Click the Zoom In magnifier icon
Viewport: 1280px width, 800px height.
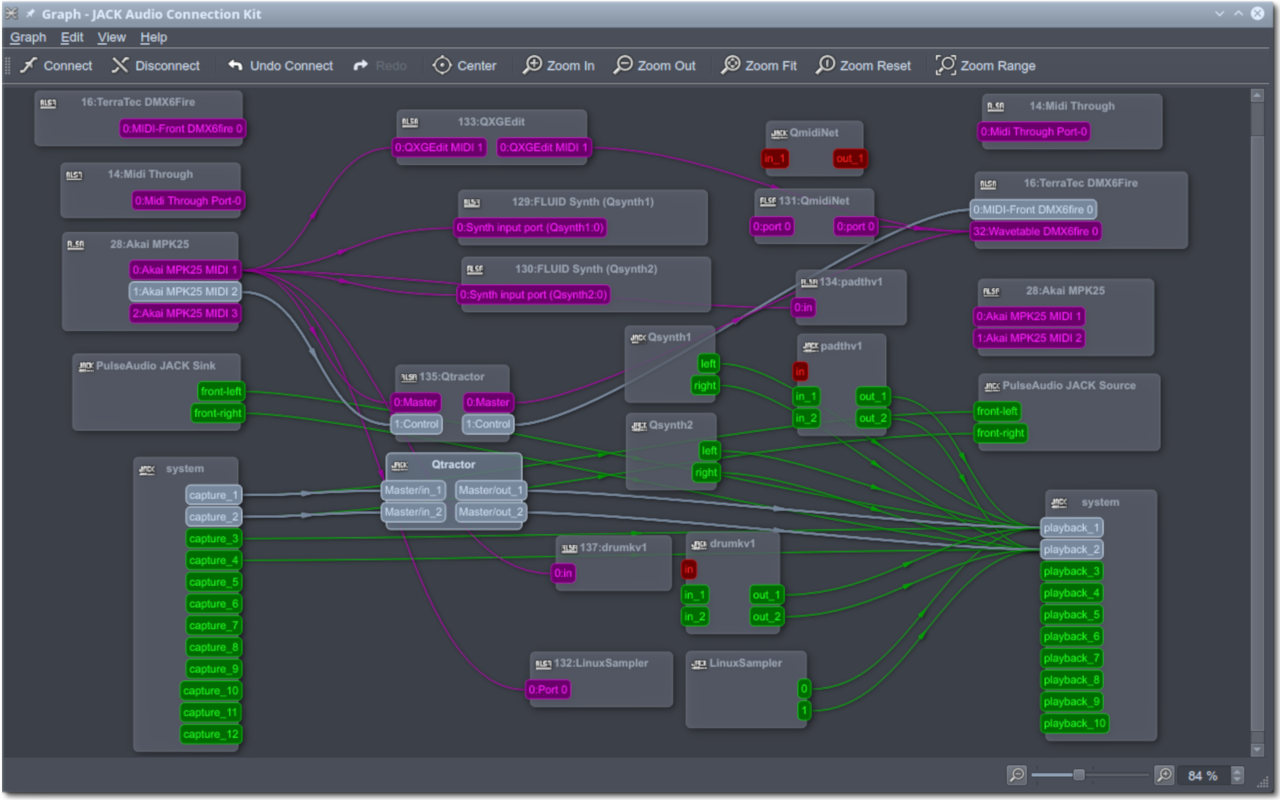pos(533,65)
